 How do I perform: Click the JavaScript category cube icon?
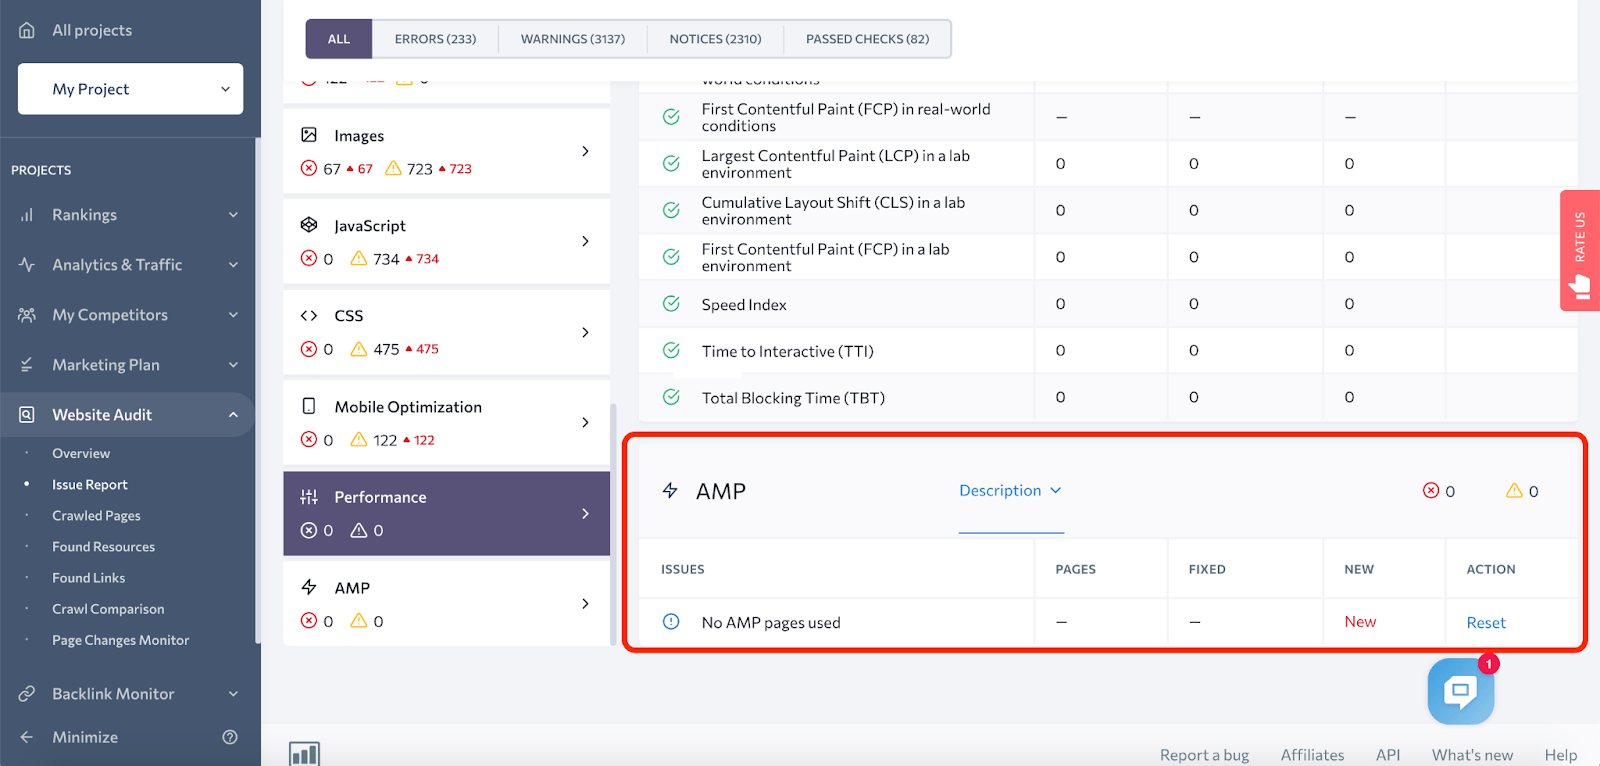[x=309, y=225]
